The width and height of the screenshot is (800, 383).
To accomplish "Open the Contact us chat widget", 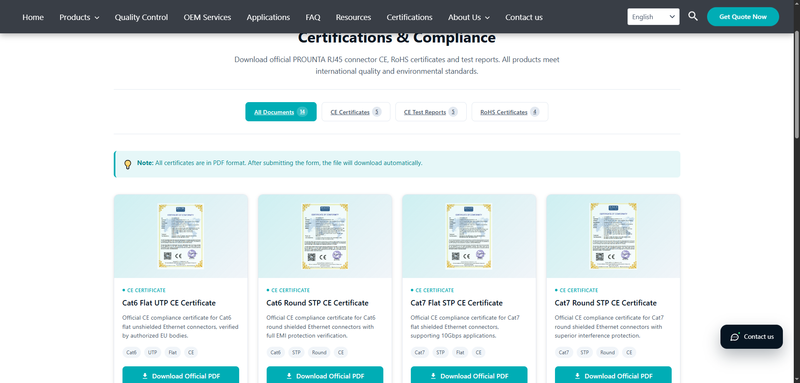I will coord(751,337).
